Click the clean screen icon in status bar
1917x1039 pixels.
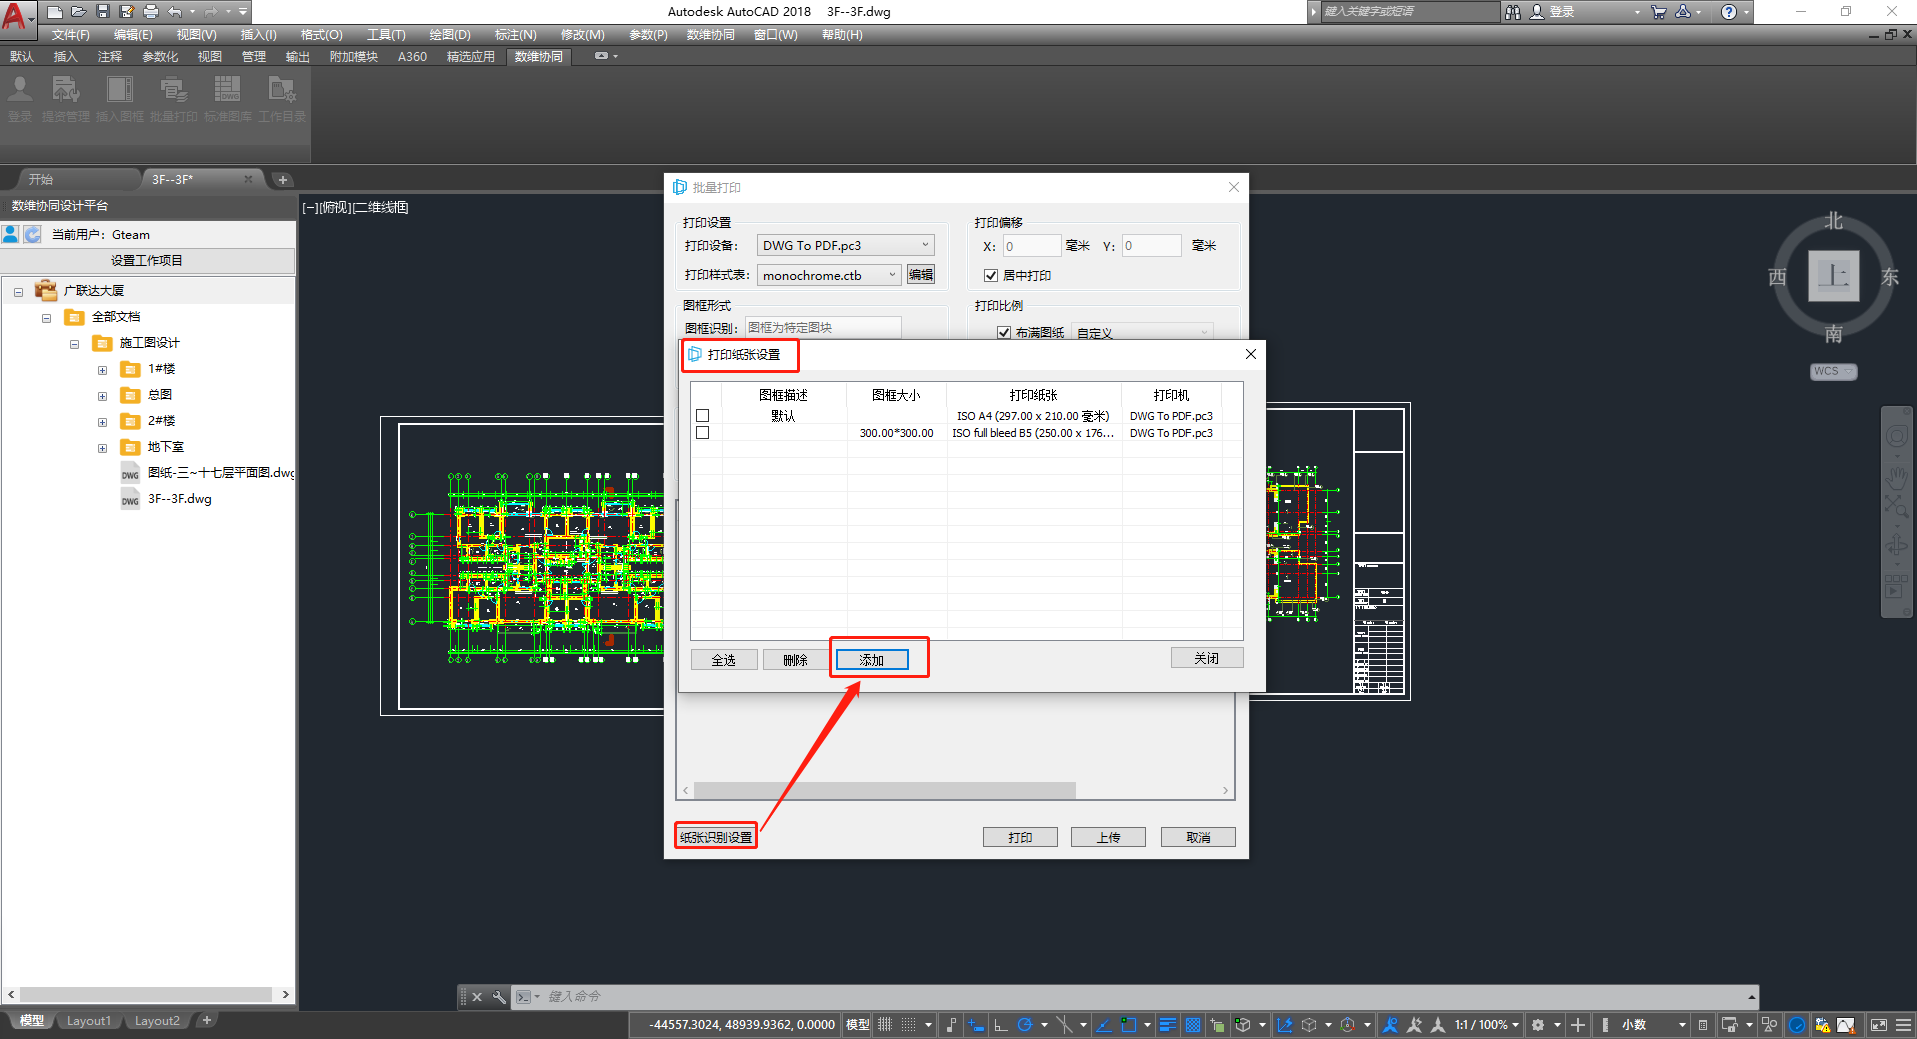coord(1879,1025)
